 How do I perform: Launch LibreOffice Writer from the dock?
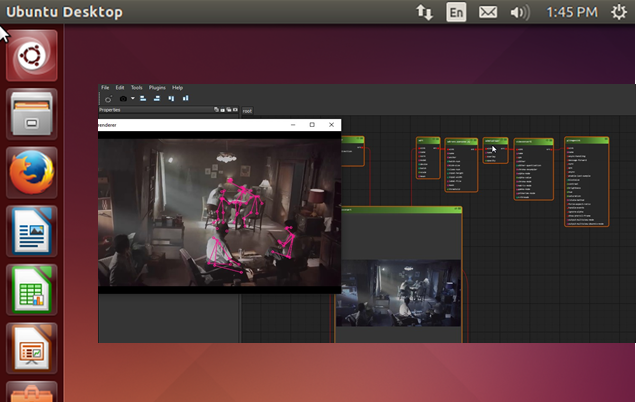point(32,232)
